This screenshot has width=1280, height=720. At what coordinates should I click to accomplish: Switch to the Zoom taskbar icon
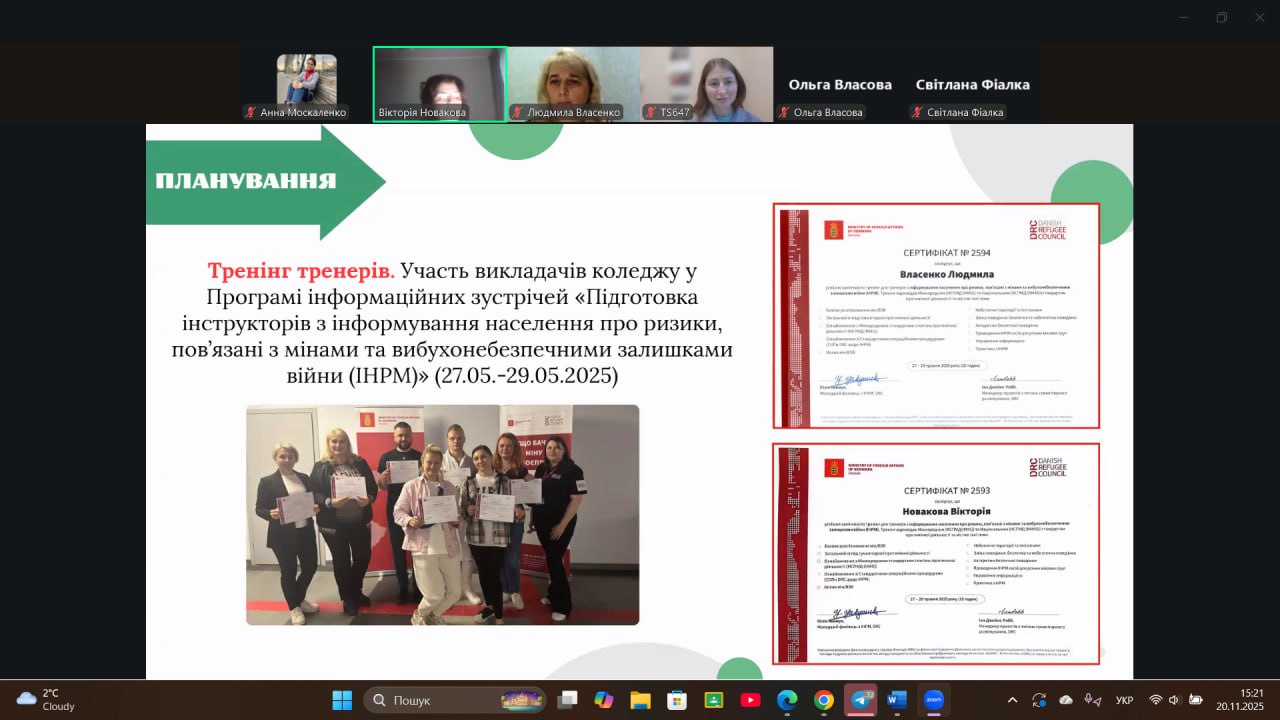934,700
